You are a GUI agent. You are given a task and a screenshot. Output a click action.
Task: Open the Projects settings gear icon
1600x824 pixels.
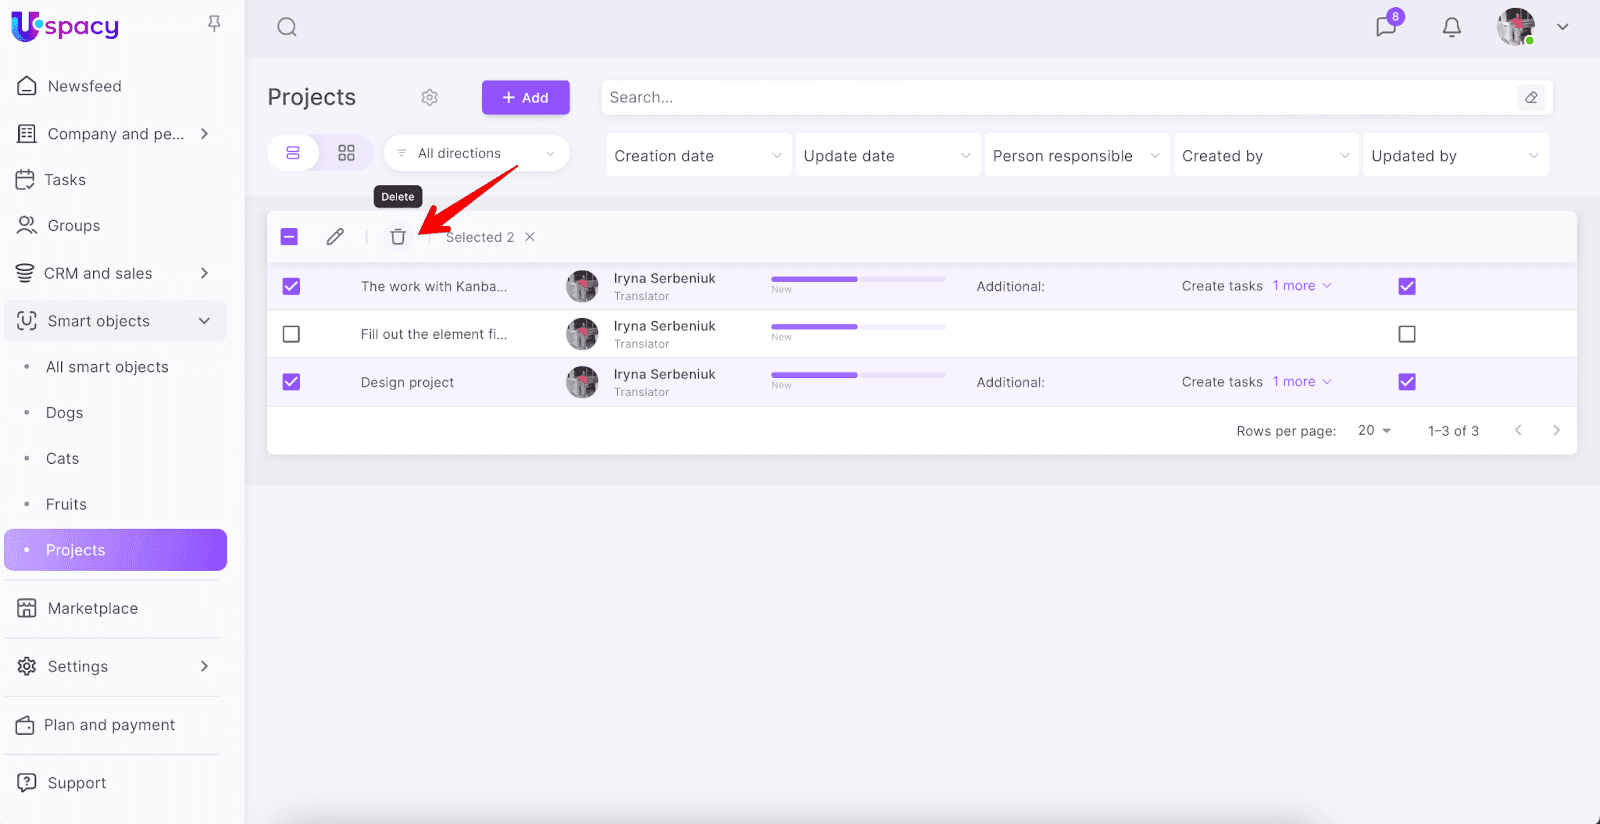point(430,98)
